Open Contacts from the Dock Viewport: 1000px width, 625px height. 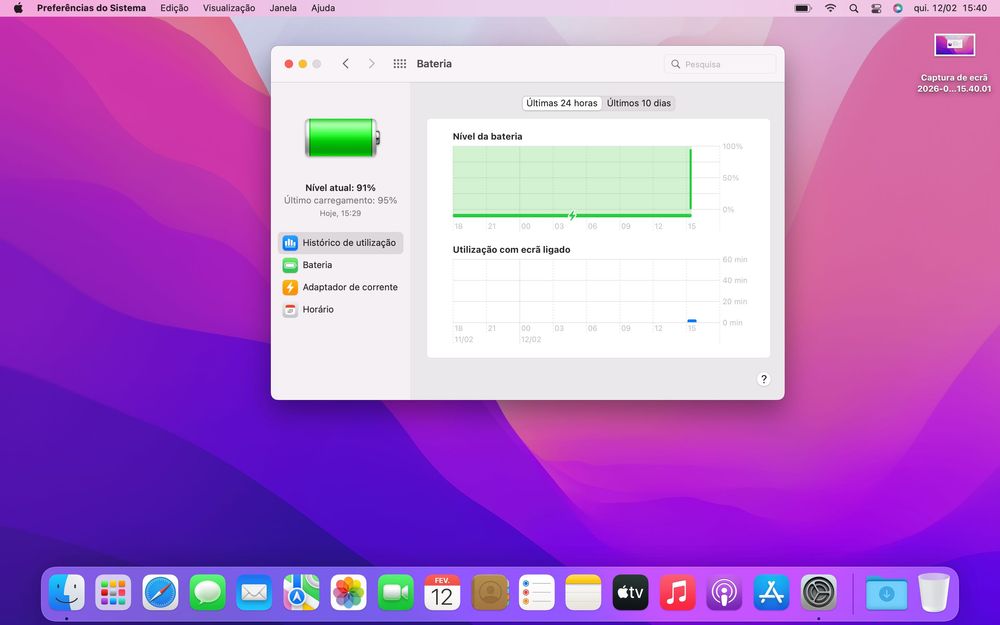coord(489,593)
